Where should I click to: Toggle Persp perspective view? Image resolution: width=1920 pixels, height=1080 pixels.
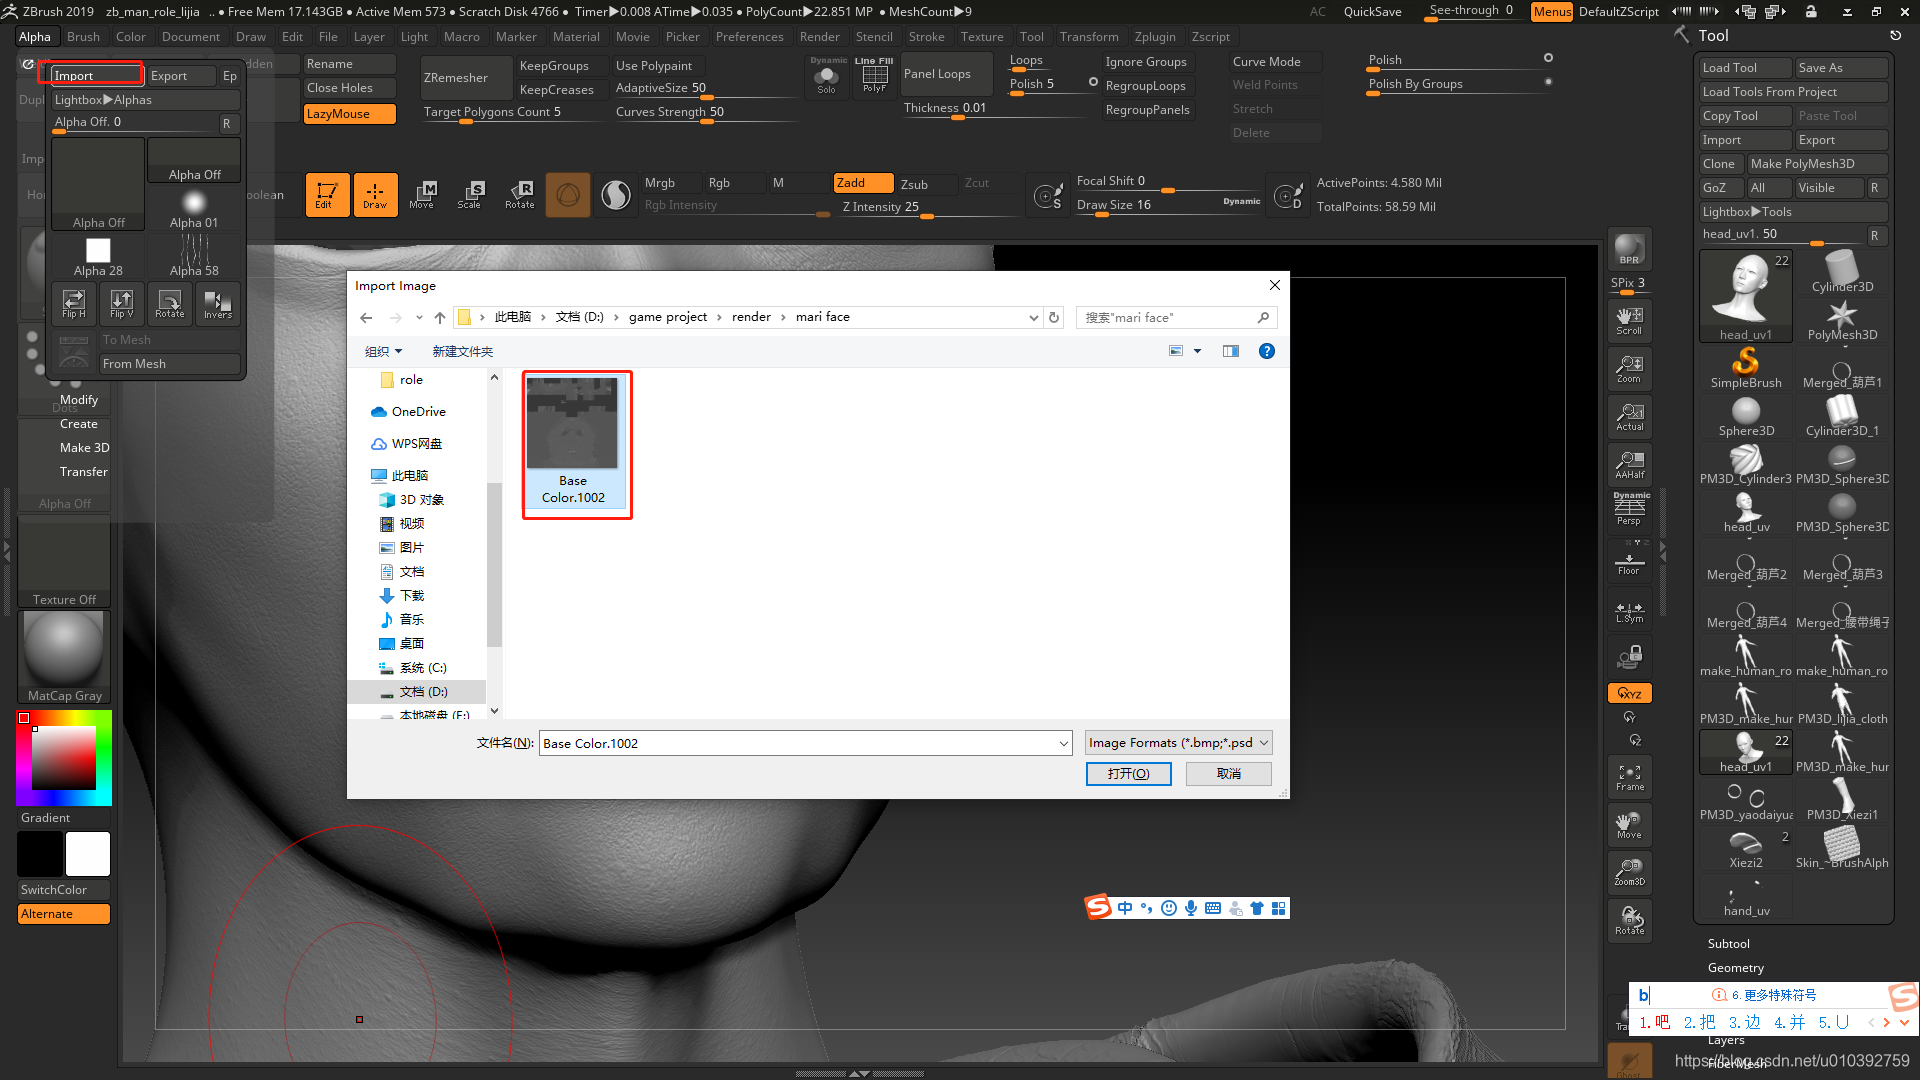click(1629, 510)
